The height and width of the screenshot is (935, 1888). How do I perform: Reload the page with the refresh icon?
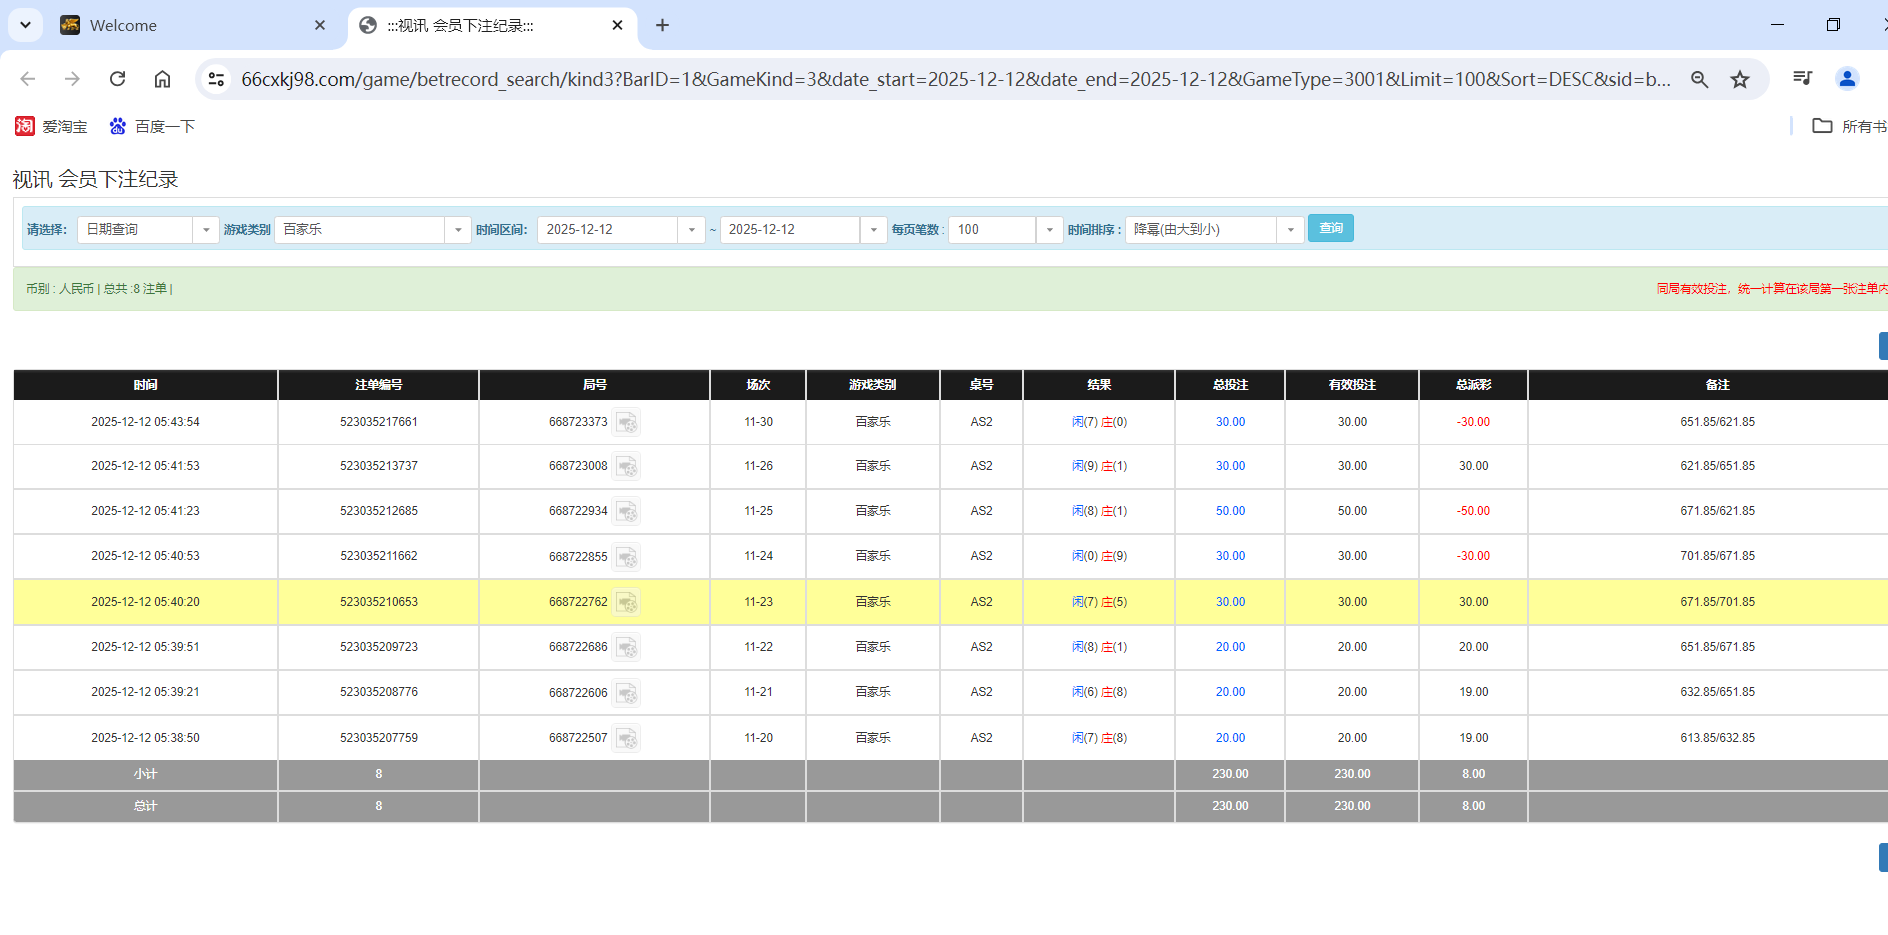(117, 78)
